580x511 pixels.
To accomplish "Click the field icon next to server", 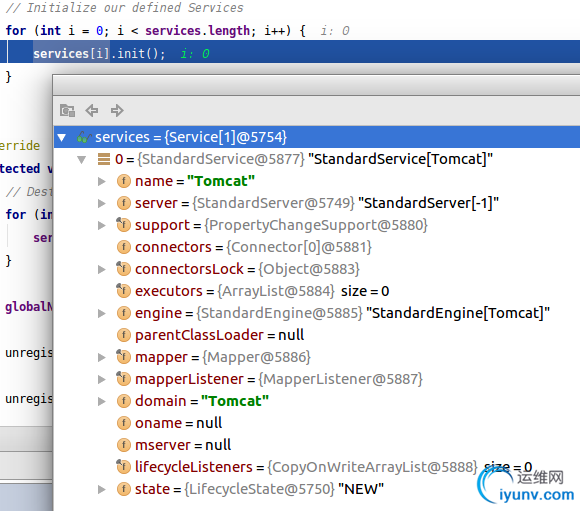I will [x=124, y=203].
